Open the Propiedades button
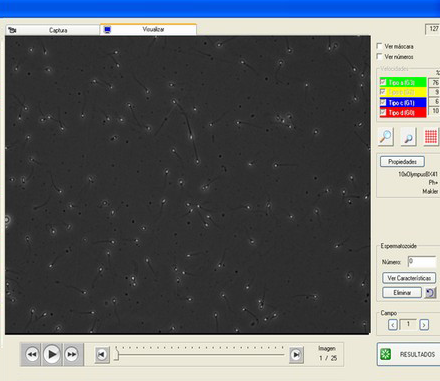Viewport: 440px width, 381px height. pyautogui.click(x=402, y=162)
